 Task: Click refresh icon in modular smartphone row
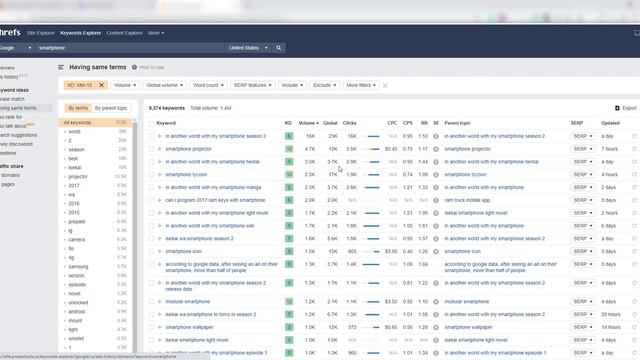click(634, 302)
